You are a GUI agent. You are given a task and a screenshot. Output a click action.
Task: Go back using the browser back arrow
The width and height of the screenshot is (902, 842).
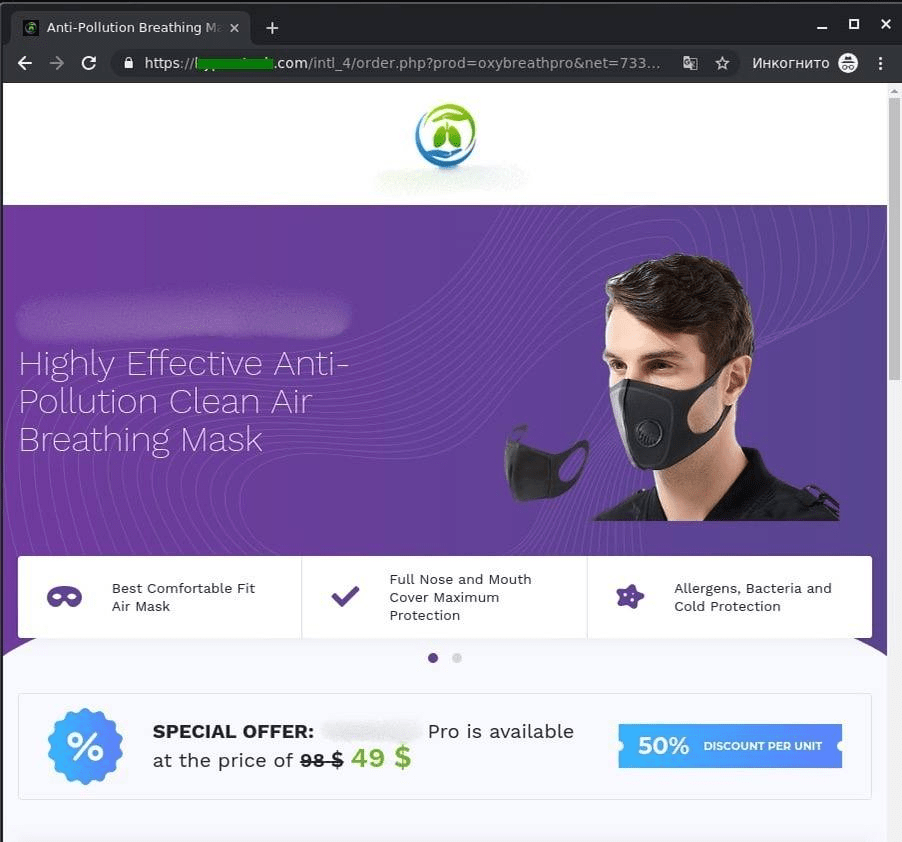tap(25, 63)
